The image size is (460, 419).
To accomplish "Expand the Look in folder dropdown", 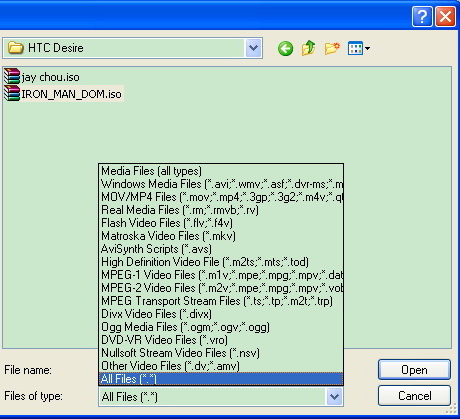I will [x=253, y=48].
